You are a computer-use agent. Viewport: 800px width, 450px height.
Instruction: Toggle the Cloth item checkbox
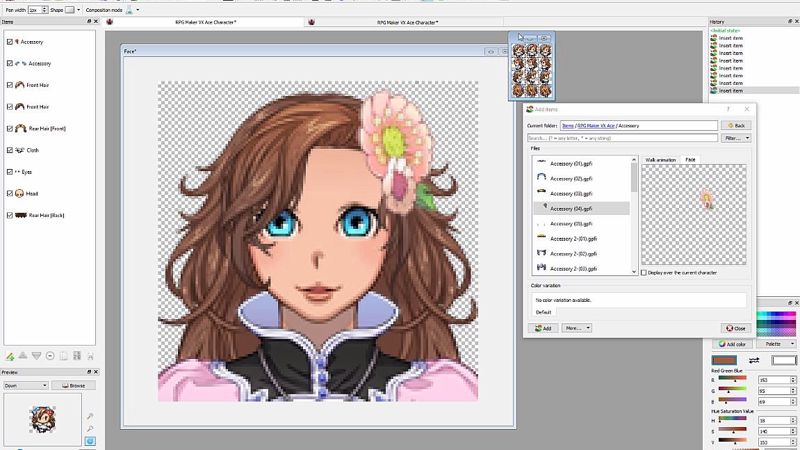[x=10, y=150]
